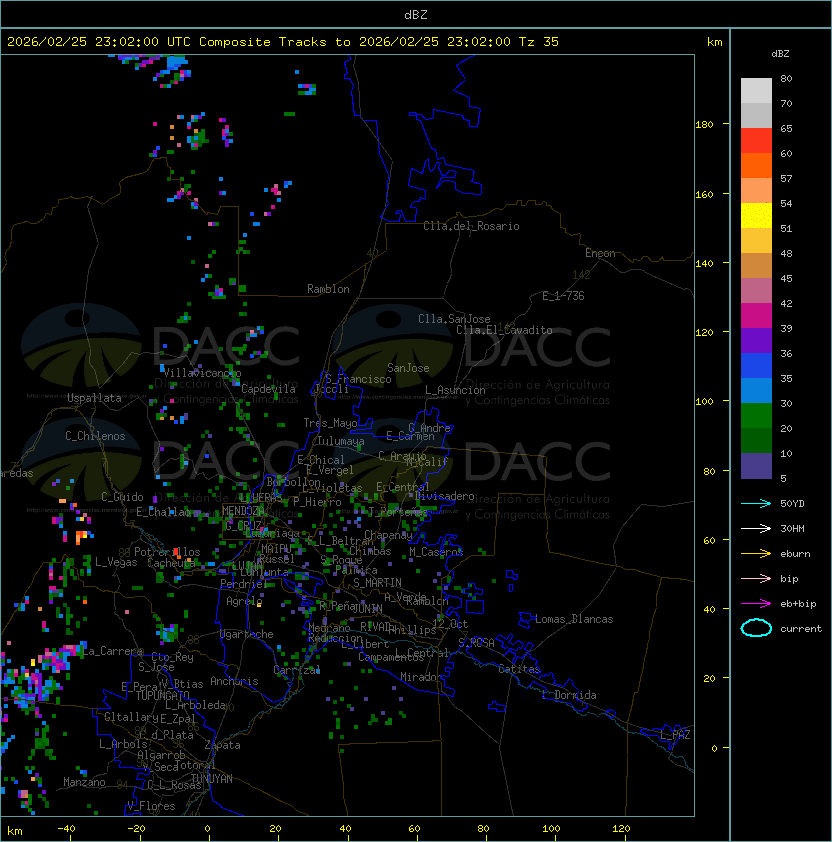Viewport: 832px width, 842px height.
Task: Click the Encon map label
Action: tap(600, 253)
